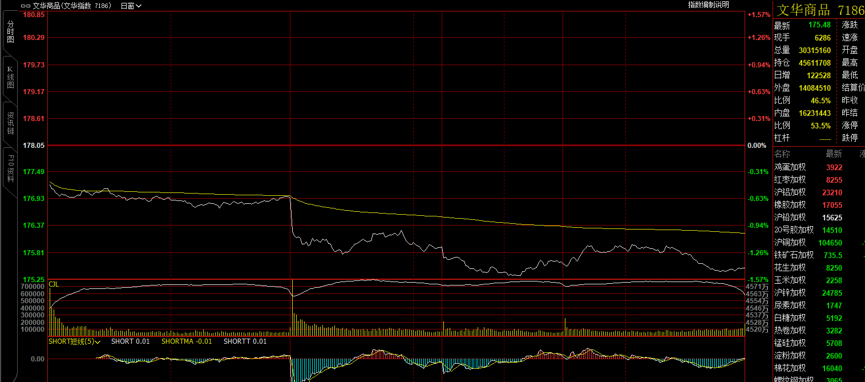
Task: Click the CJL volume indicator label
Action: pyautogui.click(x=54, y=284)
